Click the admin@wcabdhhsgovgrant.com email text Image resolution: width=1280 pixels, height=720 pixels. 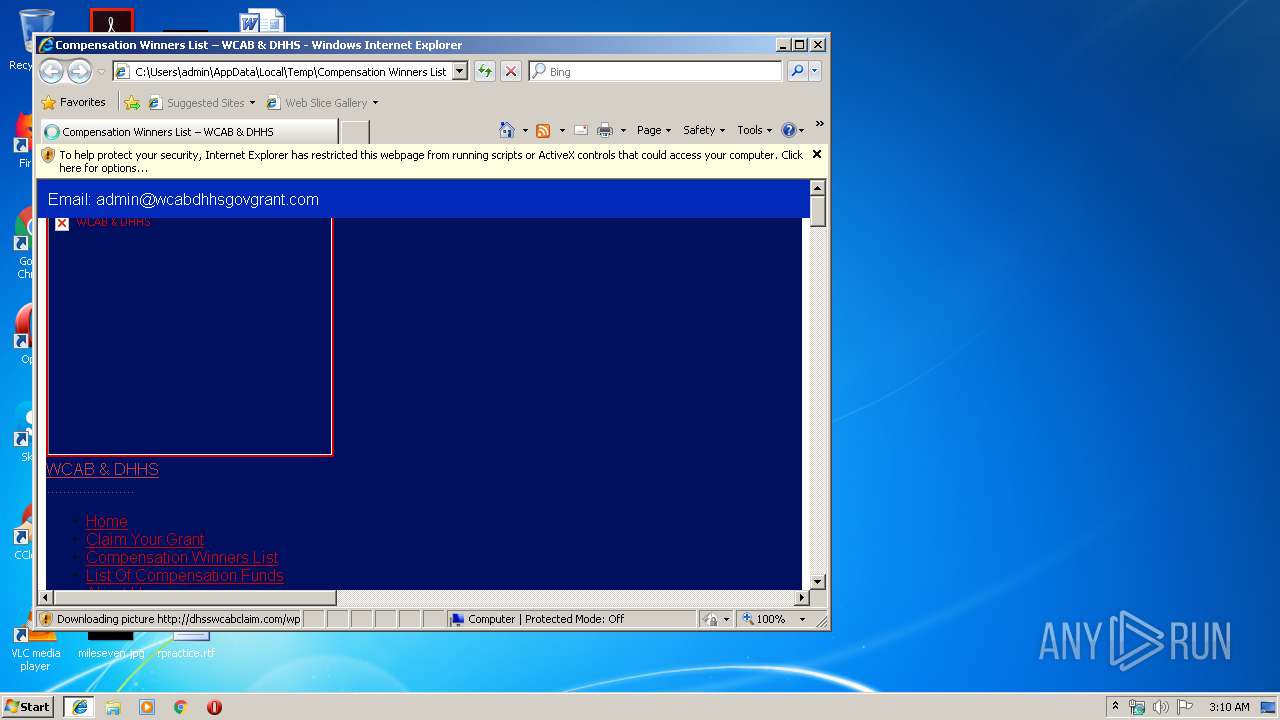click(x=207, y=199)
